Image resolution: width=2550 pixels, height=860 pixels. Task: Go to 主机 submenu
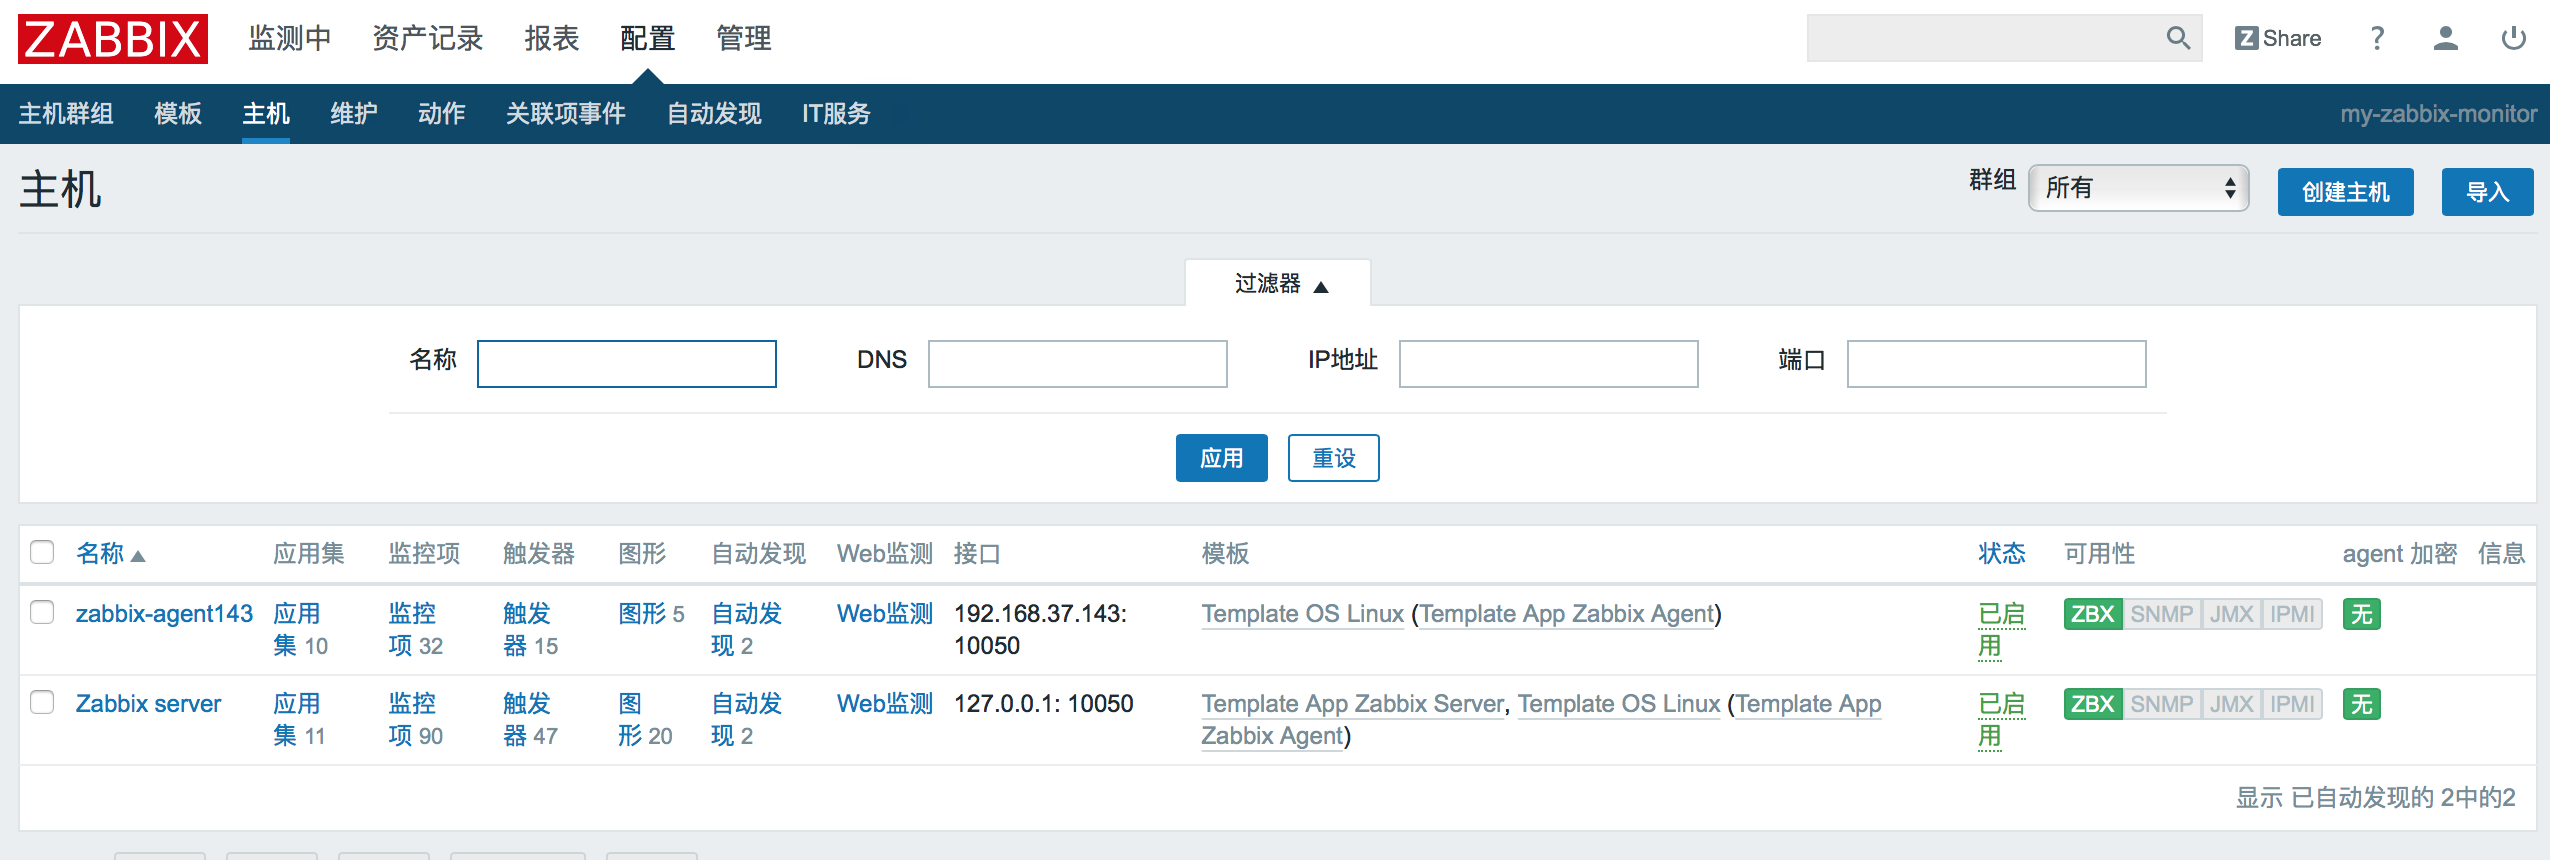click(266, 114)
